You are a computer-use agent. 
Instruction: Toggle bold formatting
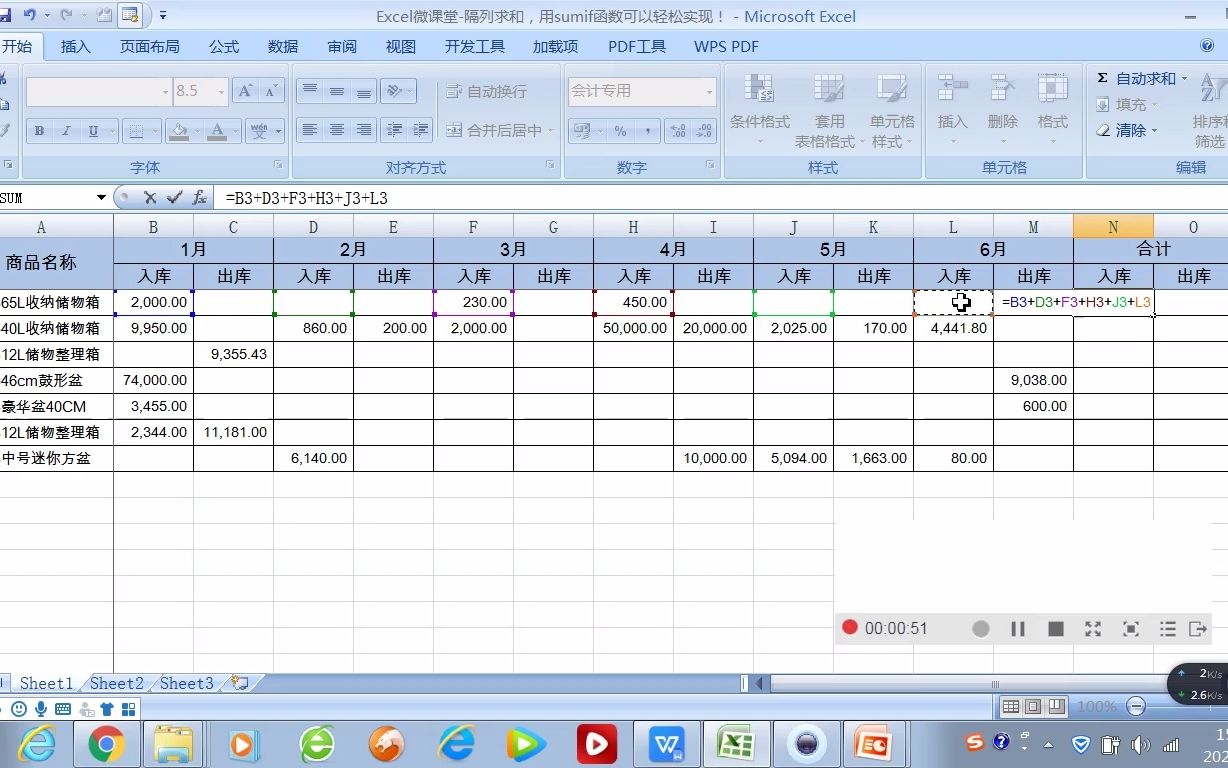point(37,131)
